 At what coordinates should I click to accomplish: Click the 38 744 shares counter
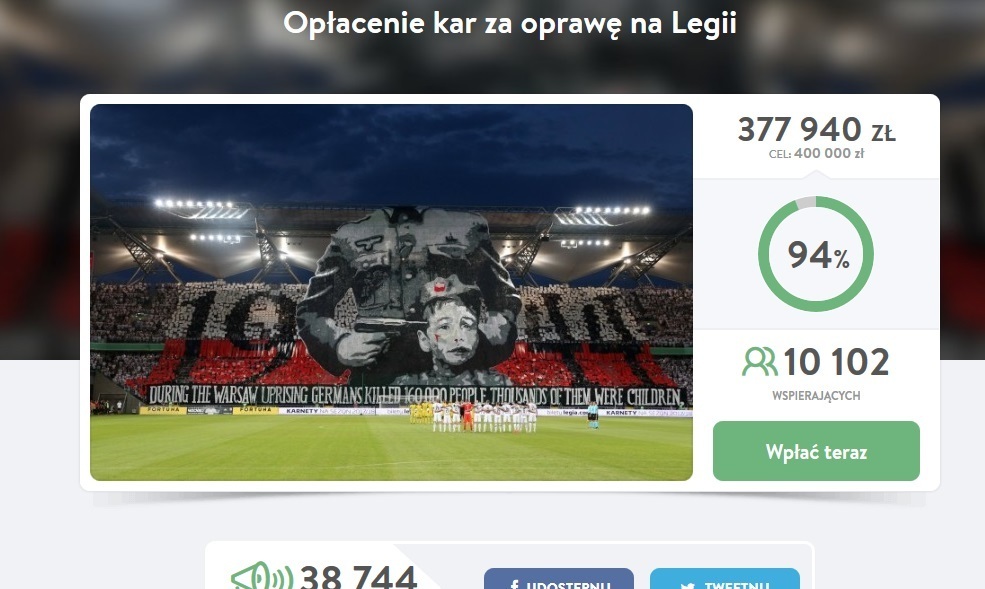pos(359,577)
